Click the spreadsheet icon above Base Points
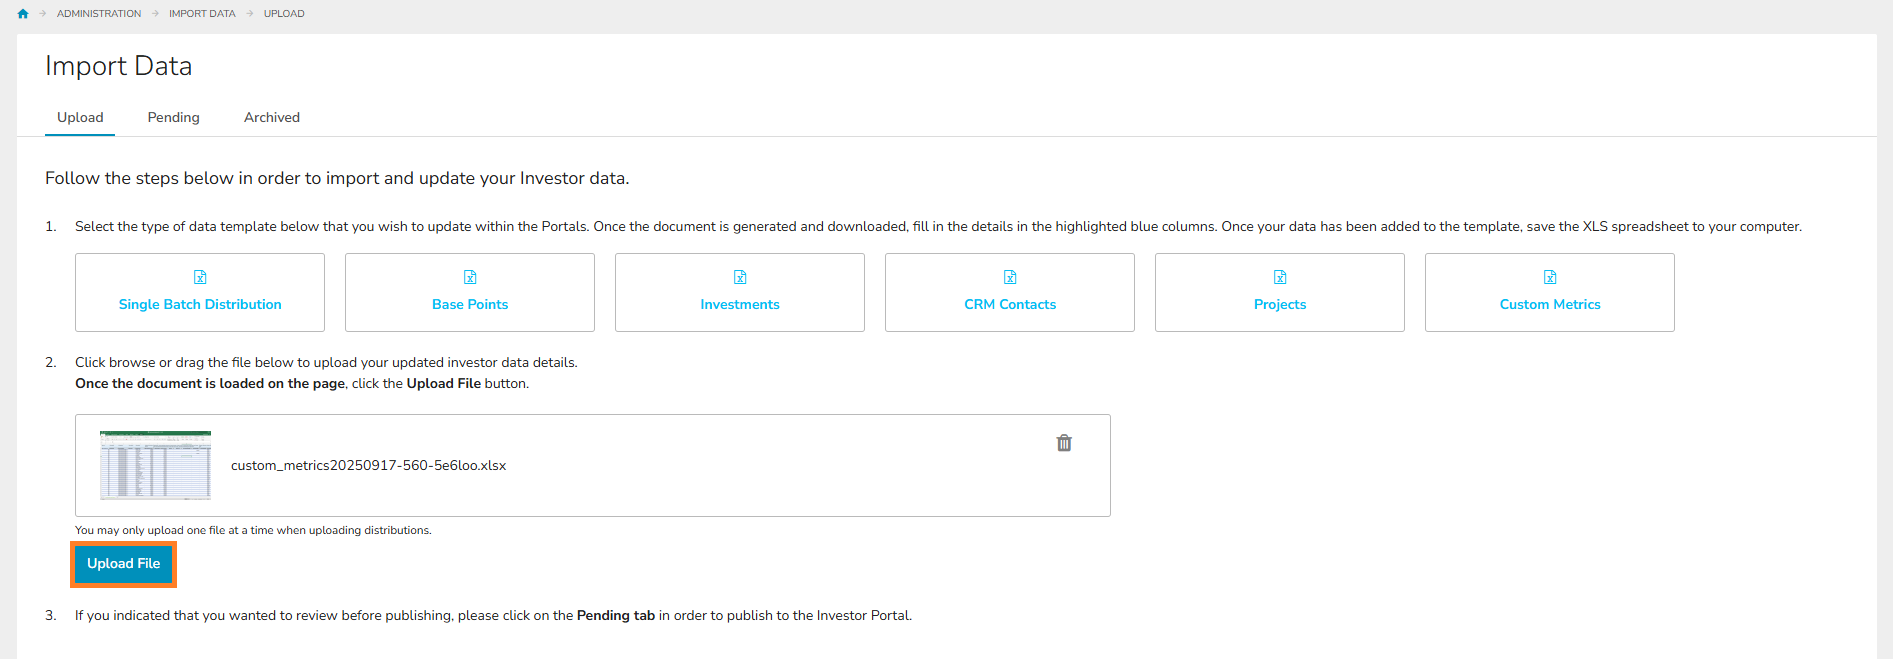 tap(470, 277)
